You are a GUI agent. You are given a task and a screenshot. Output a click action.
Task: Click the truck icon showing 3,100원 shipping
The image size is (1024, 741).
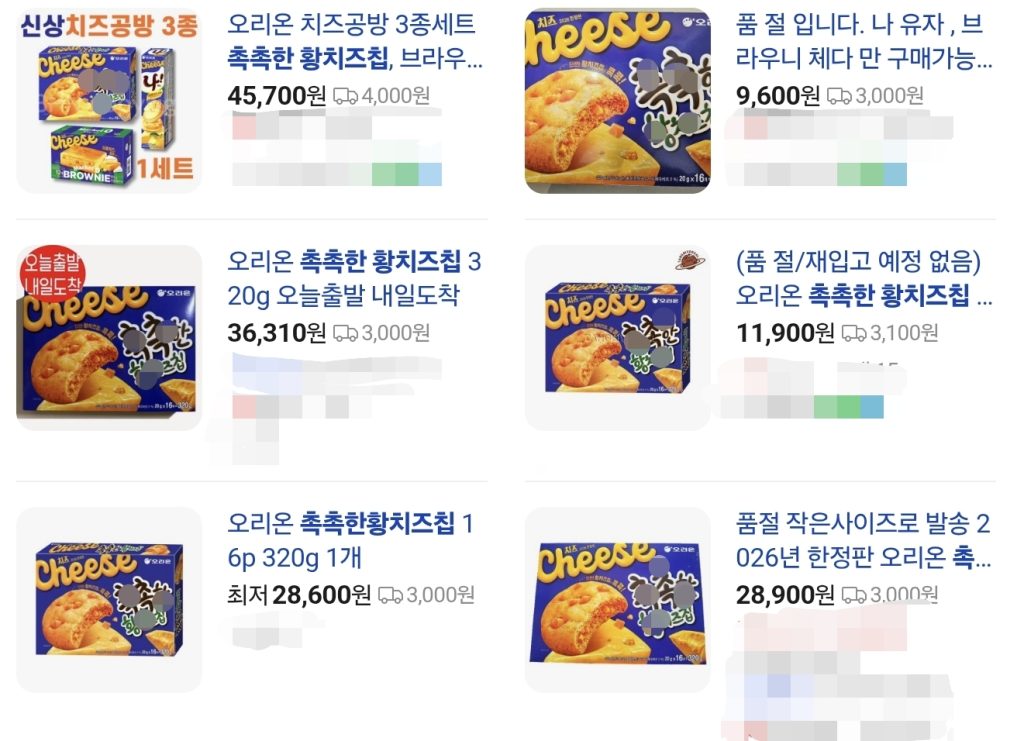point(856,333)
